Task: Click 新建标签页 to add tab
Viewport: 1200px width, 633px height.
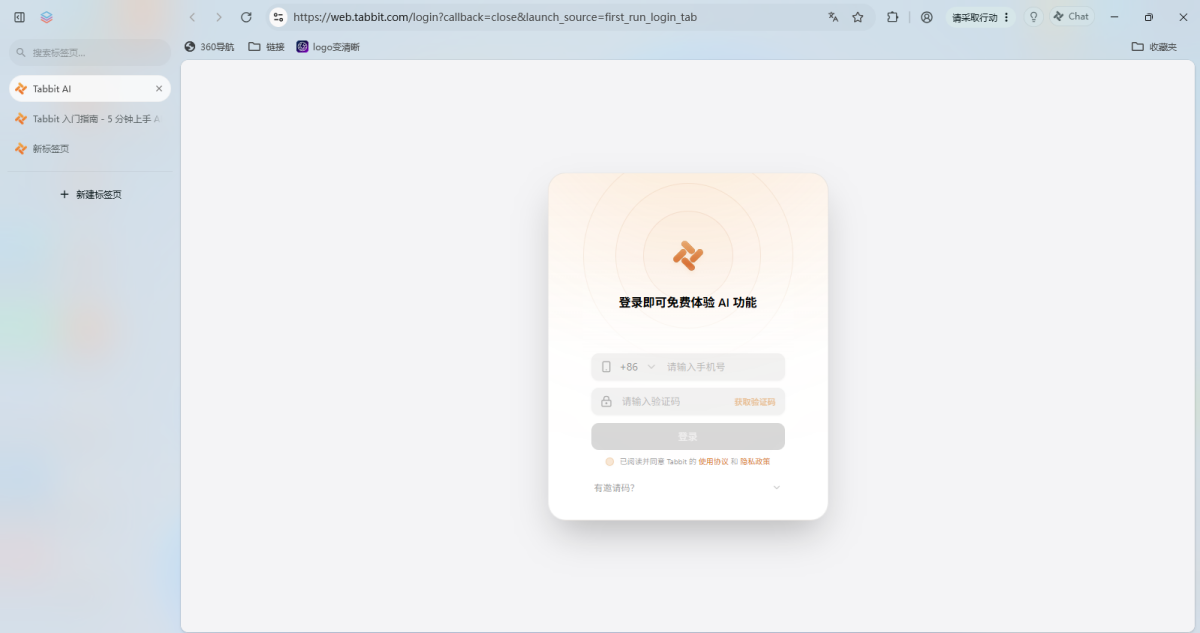Action: [x=90, y=194]
